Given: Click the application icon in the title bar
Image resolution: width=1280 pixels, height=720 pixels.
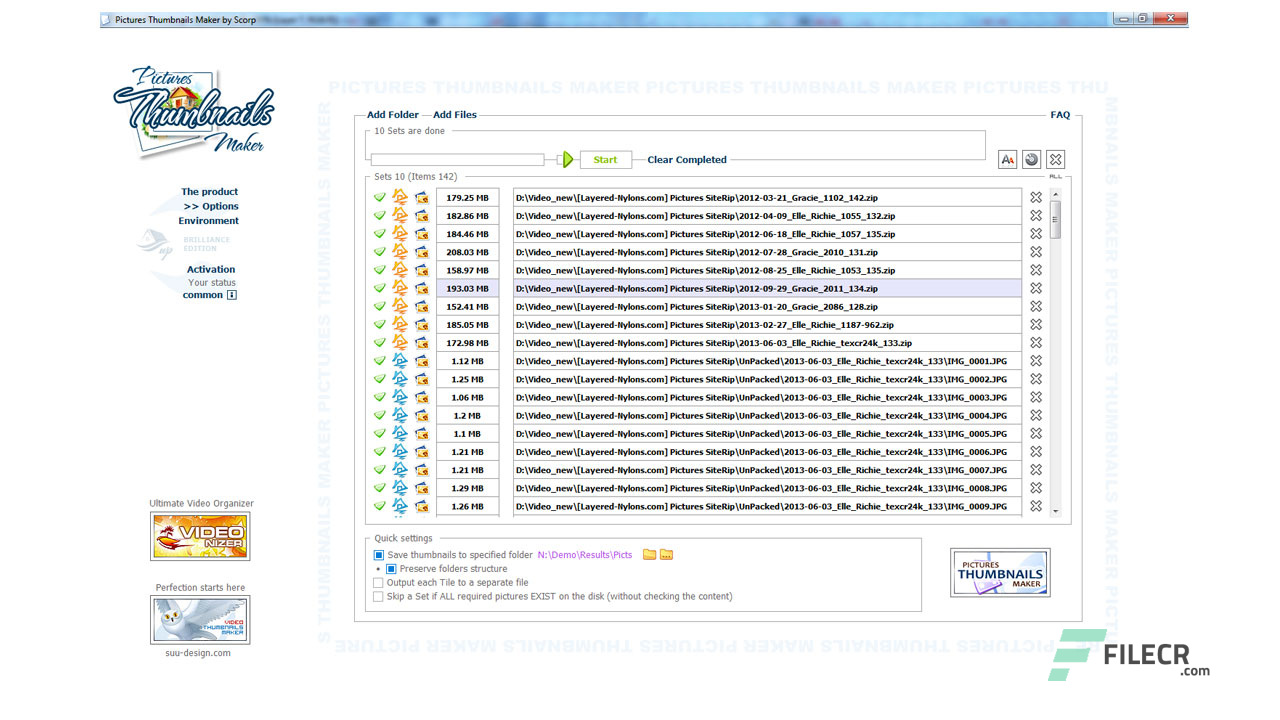Looking at the screenshot, I should pyautogui.click(x=107, y=19).
